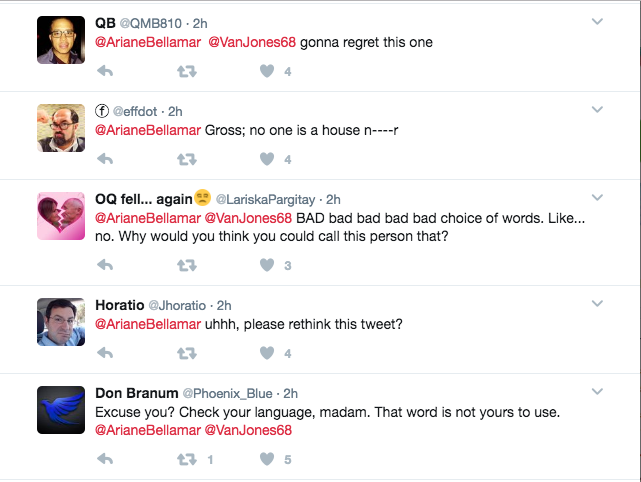The width and height of the screenshot is (641, 482).
Task: Like Don Branum's tweet
Action: pos(267,459)
